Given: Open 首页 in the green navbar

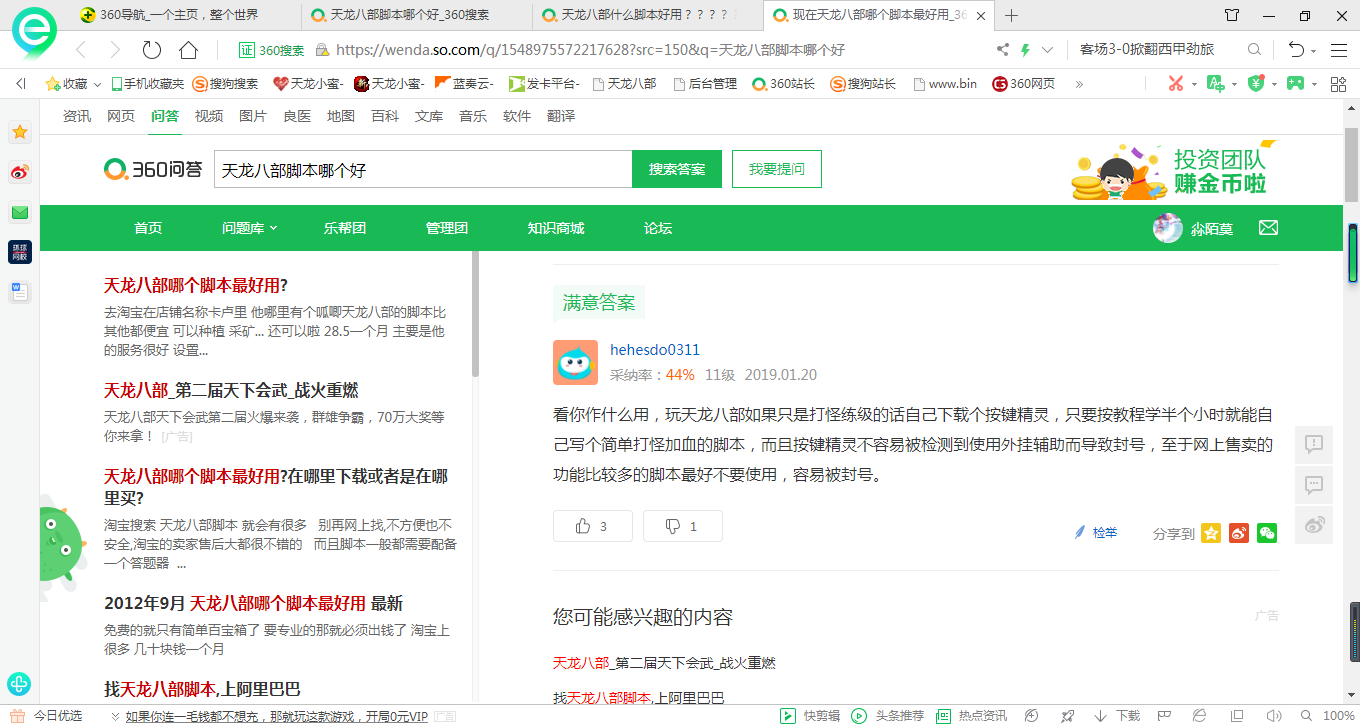Looking at the screenshot, I should (148, 228).
